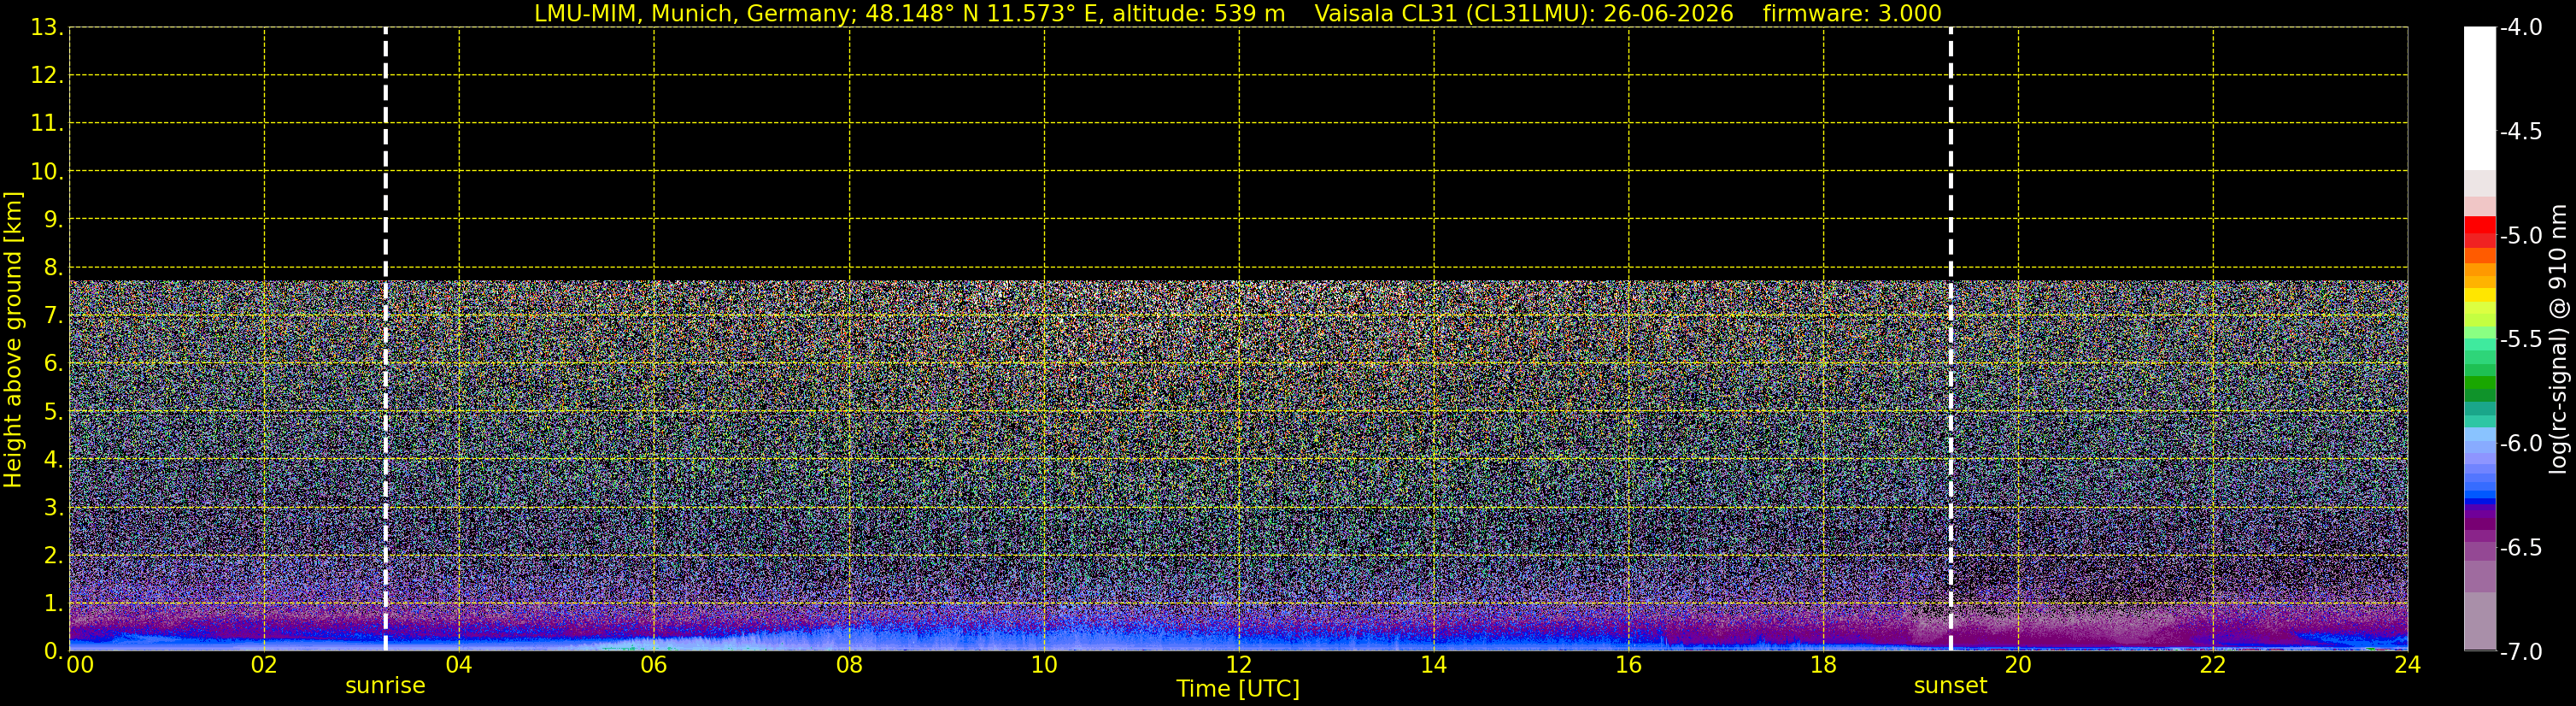Screen dimensions: 2576x706
Task: Click the Time [UTC] axis label
Action: (1238, 689)
